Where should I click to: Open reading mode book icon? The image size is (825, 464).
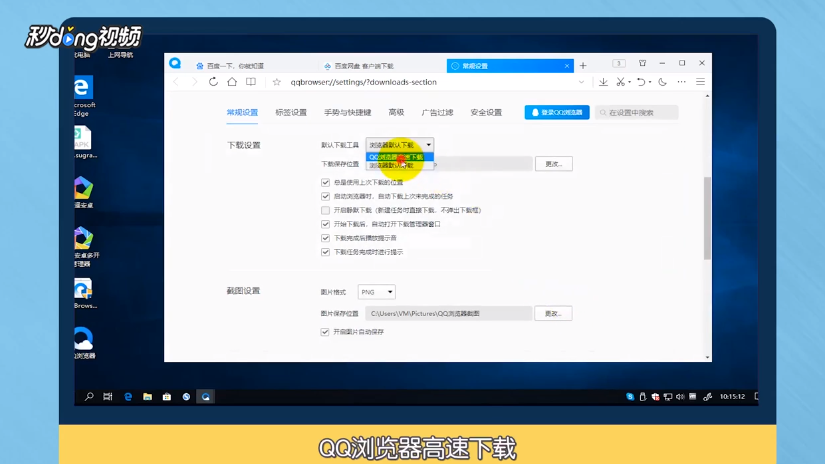[x=251, y=82]
